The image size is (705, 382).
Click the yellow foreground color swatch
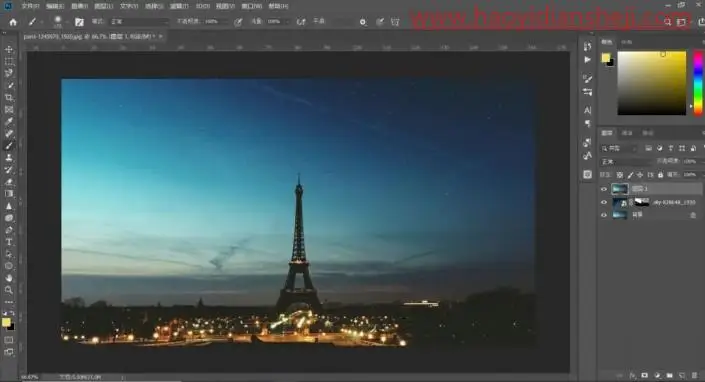pos(606,58)
